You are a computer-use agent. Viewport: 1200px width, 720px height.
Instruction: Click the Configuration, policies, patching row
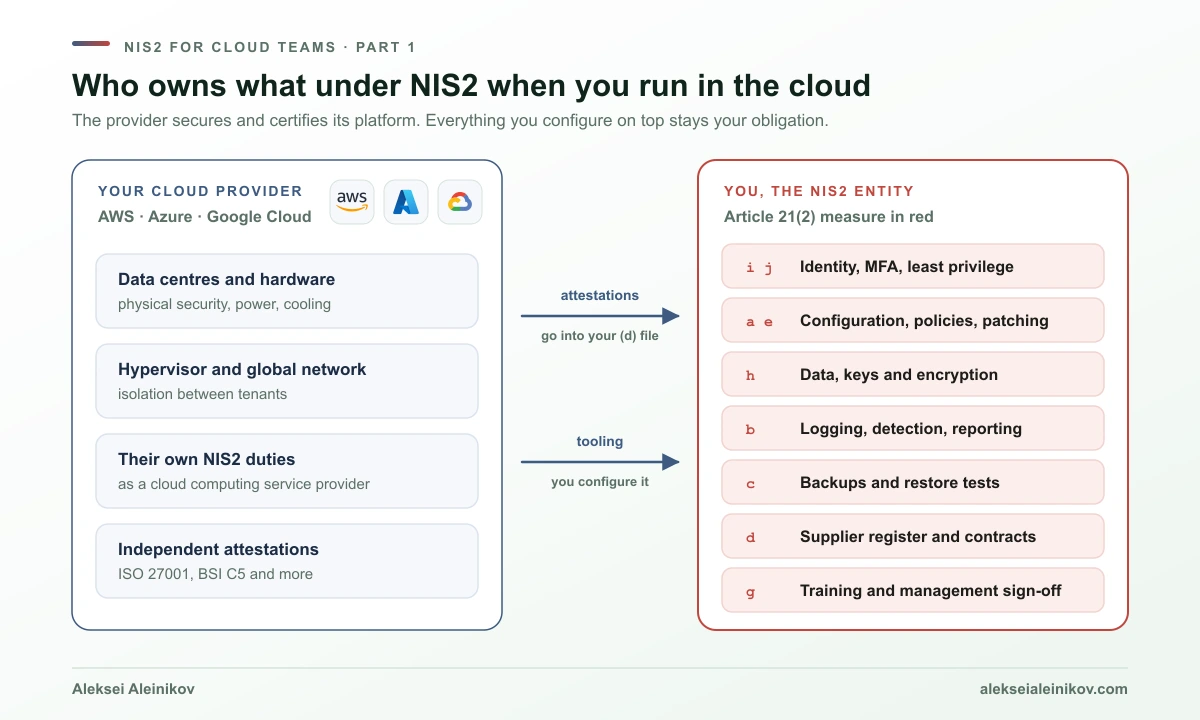coord(913,321)
